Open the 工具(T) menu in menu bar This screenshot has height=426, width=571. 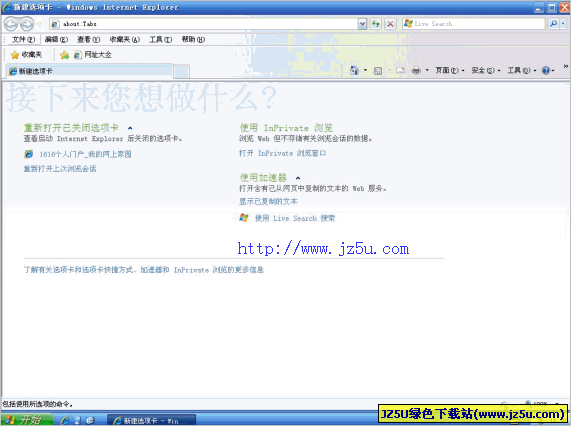click(x=161, y=39)
